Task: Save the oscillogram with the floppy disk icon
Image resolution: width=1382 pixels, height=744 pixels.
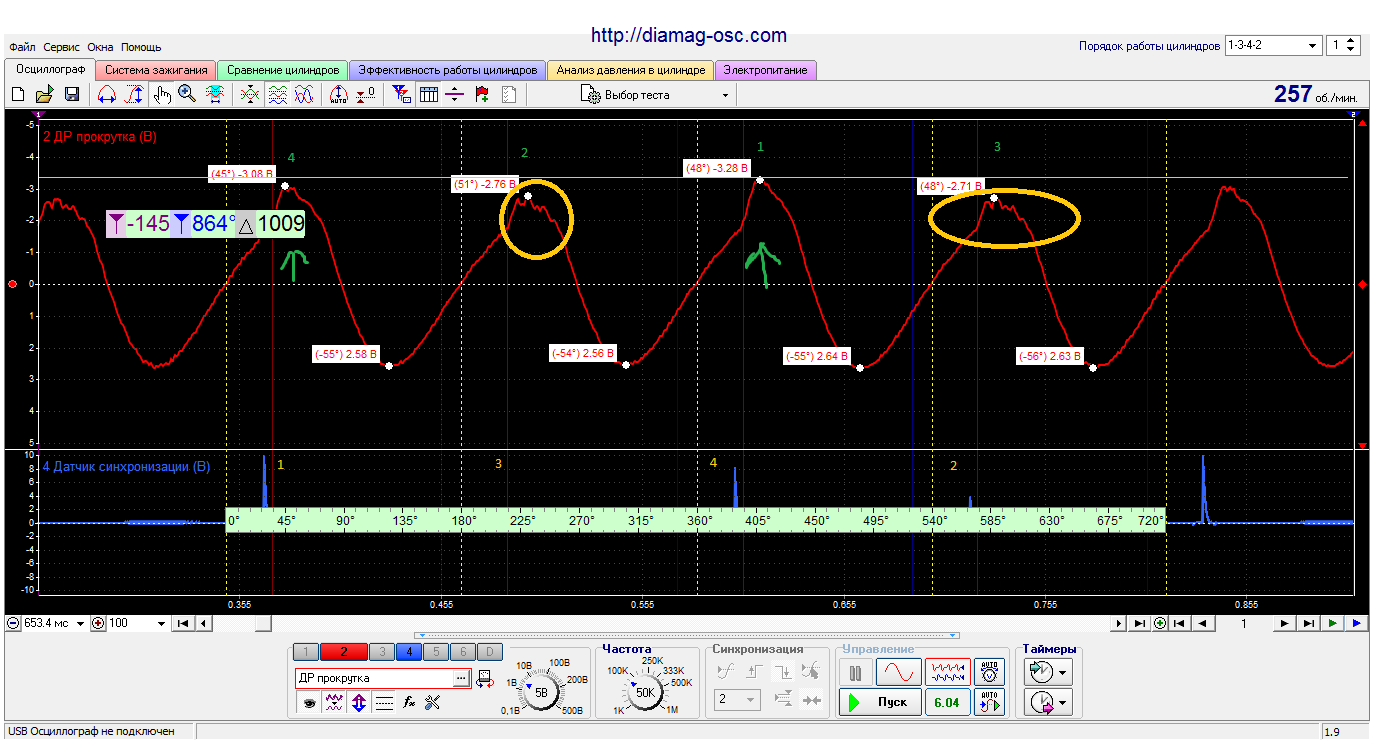Action: 72,95
